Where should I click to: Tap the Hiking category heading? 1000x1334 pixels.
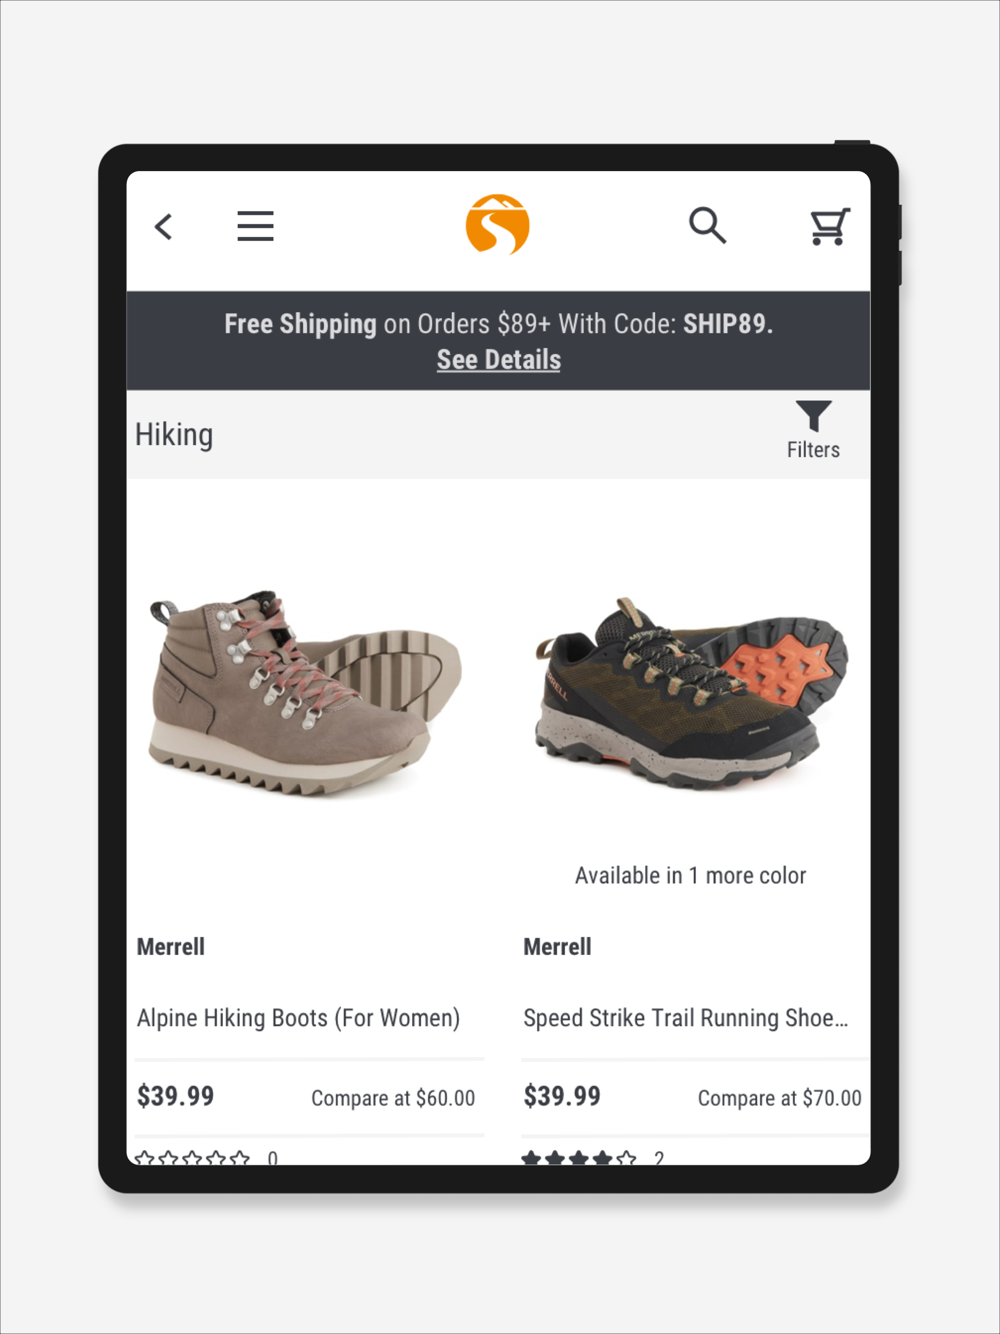(x=174, y=435)
